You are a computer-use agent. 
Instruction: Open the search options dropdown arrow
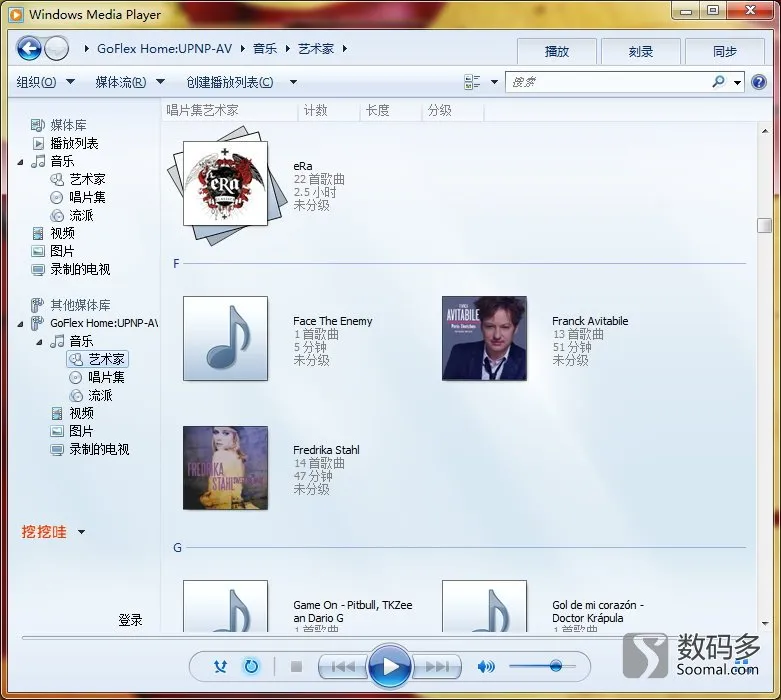click(737, 82)
